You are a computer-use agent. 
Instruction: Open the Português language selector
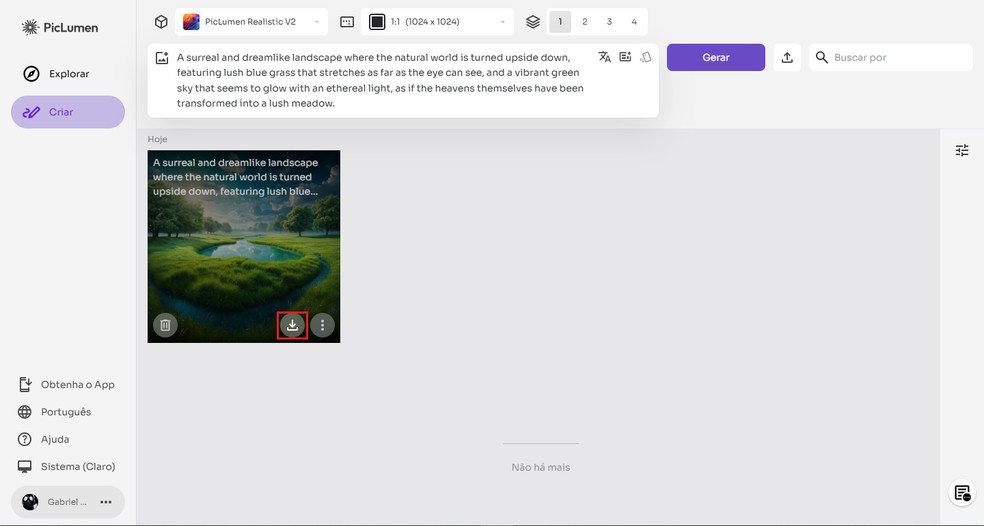click(x=55, y=412)
